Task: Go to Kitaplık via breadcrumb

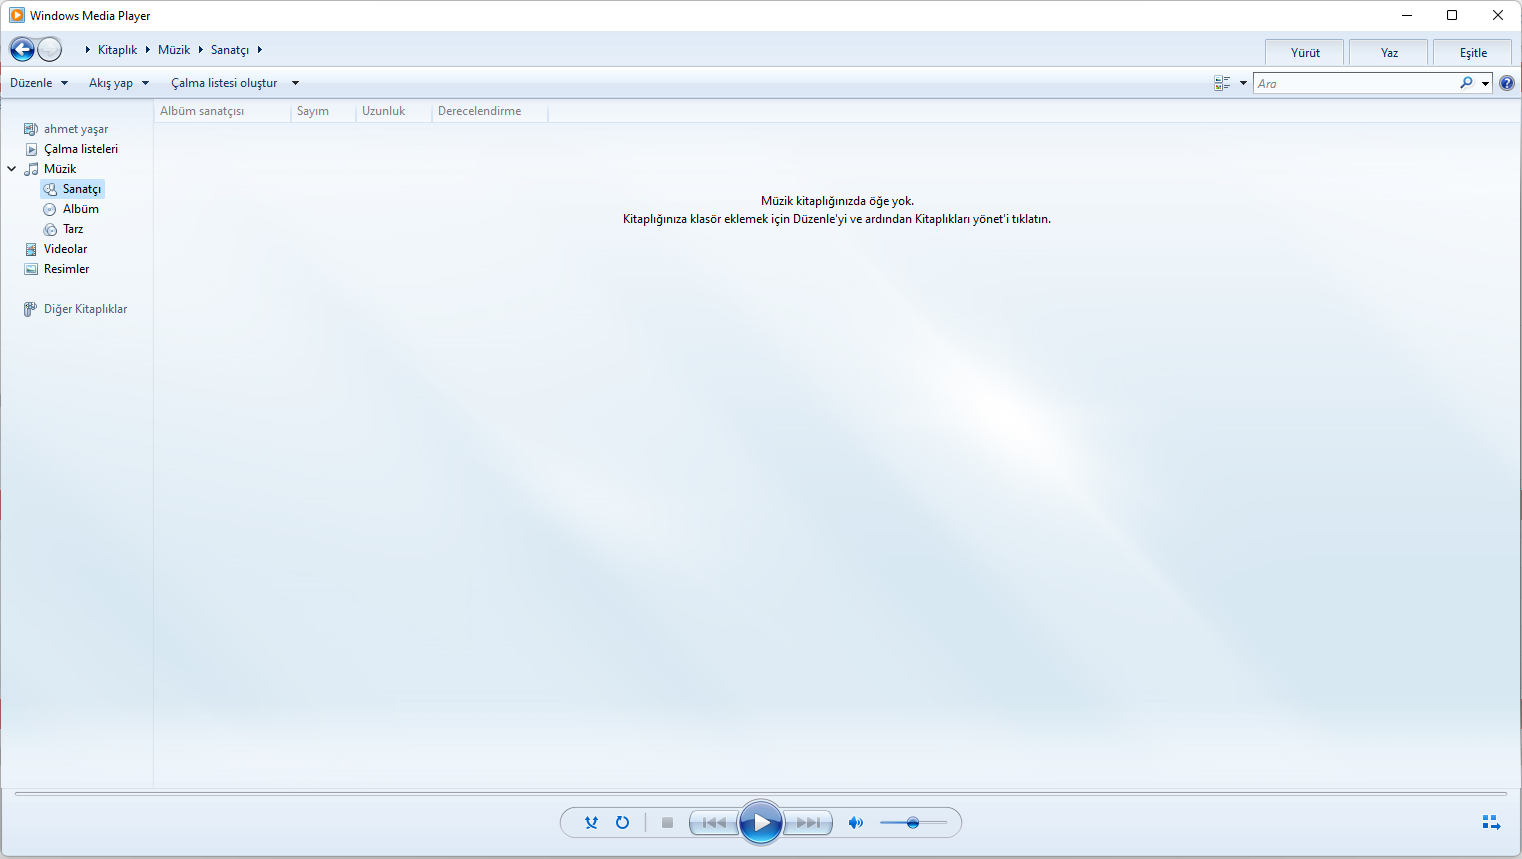Action: click(117, 49)
